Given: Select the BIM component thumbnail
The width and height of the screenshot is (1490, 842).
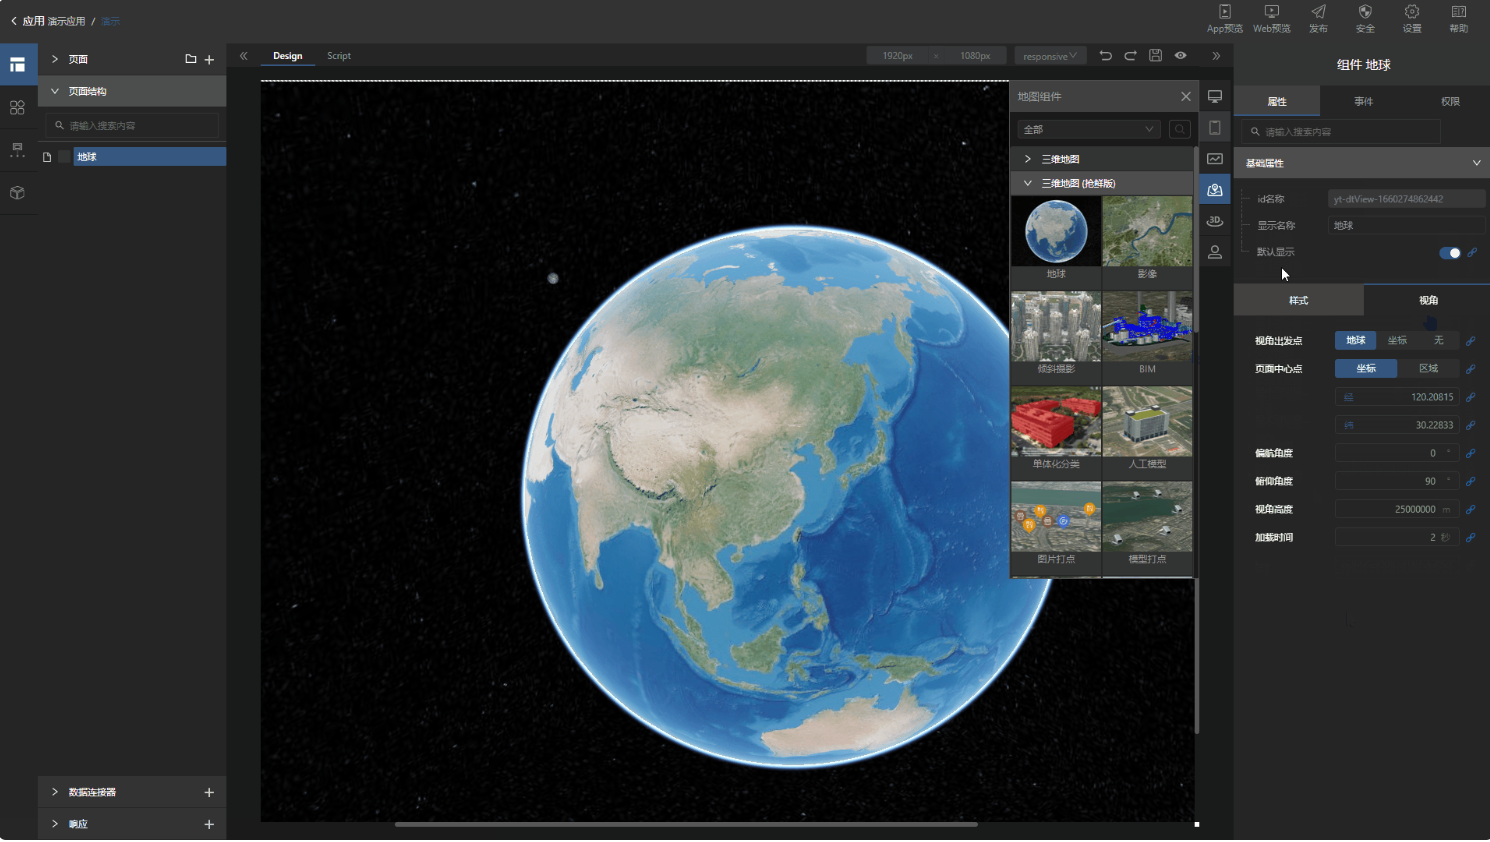Looking at the screenshot, I should coord(1147,326).
